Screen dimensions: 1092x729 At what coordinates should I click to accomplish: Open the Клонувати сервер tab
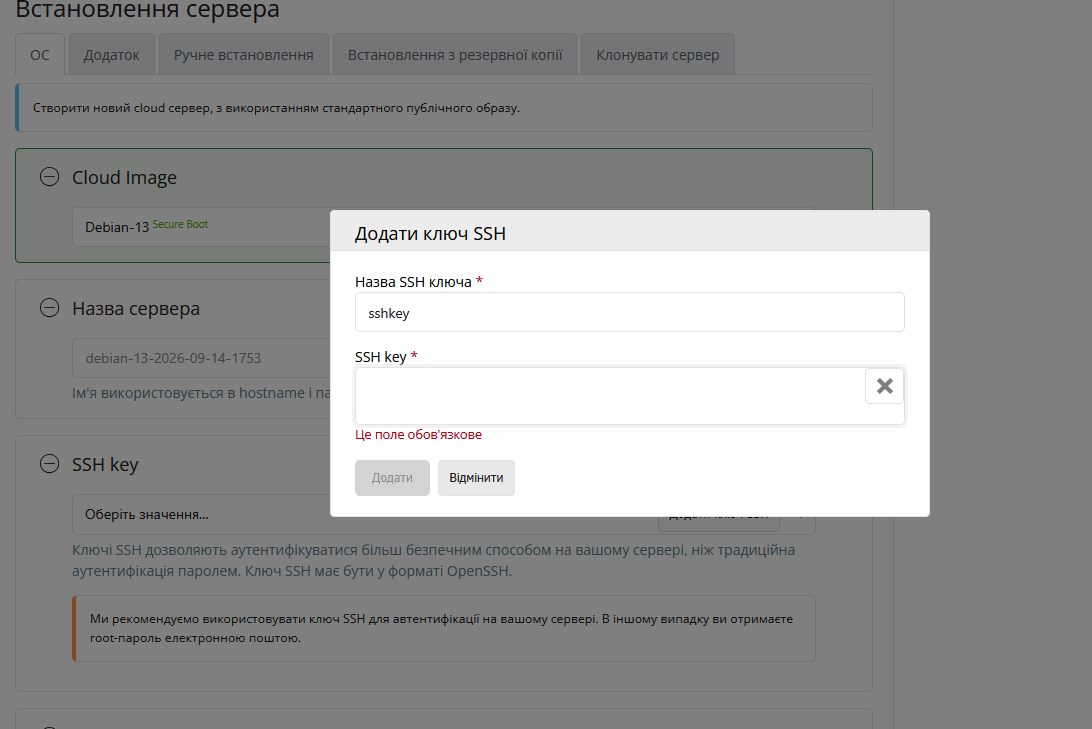(x=657, y=54)
